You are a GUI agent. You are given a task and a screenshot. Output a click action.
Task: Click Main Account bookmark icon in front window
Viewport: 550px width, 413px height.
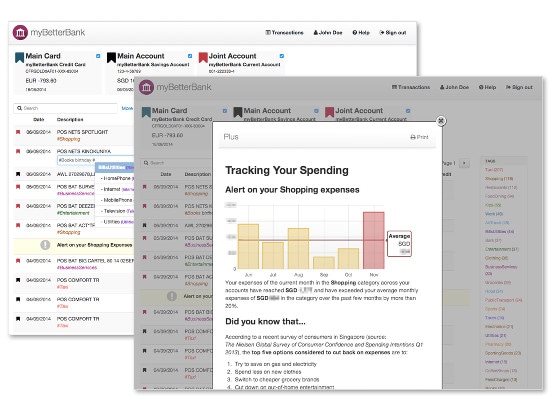238,112
